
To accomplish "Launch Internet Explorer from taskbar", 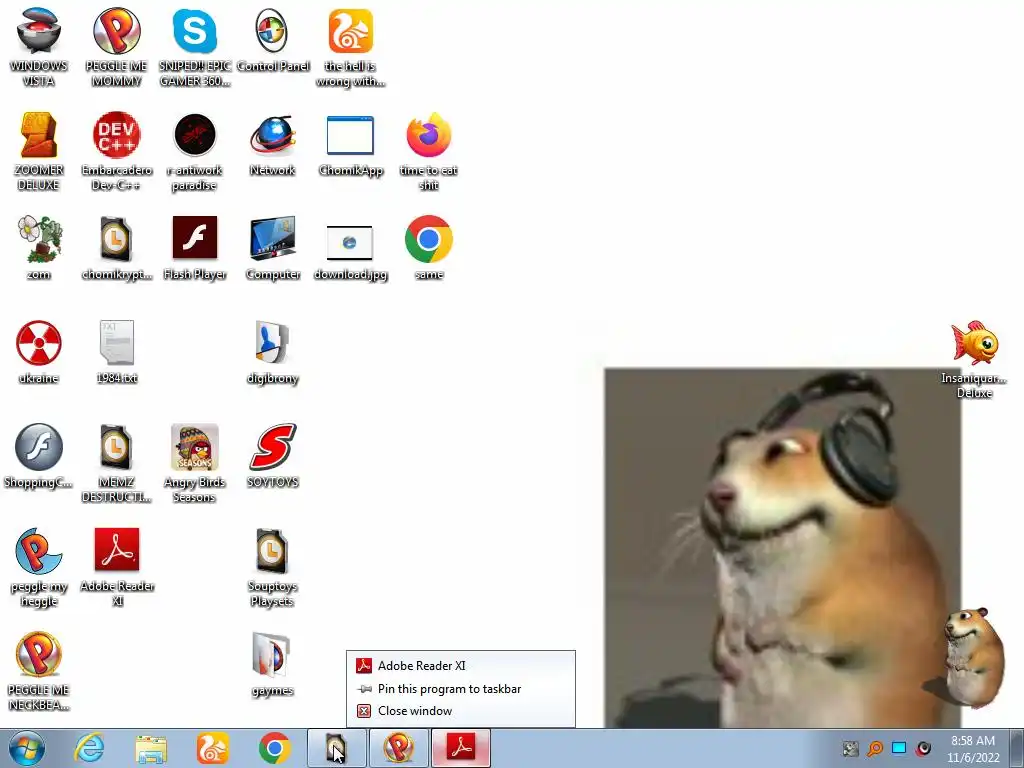I will pyautogui.click(x=89, y=748).
